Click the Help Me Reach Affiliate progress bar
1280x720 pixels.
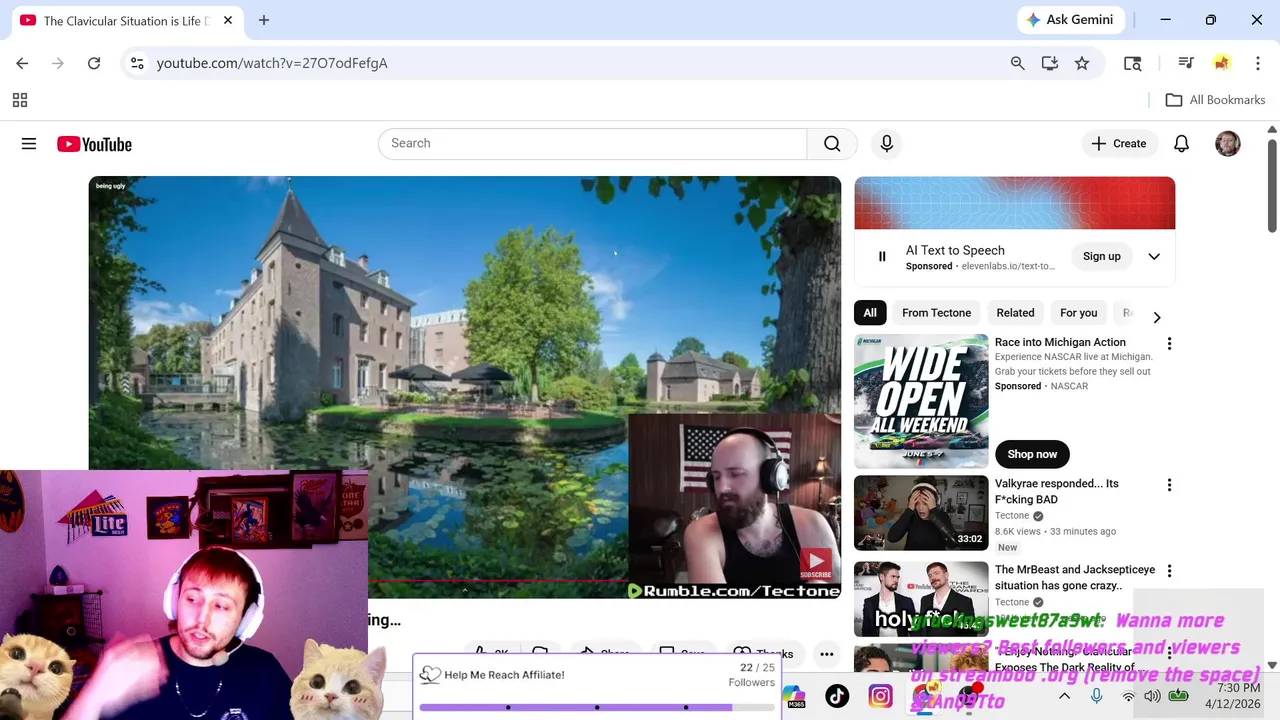pos(596,707)
